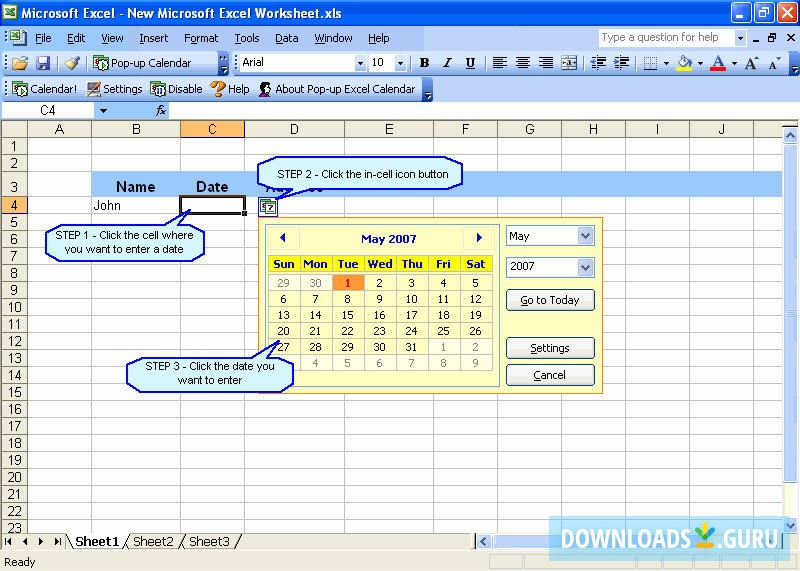Open the 2007 year dropdown
The image size is (800, 571).
pyautogui.click(x=585, y=267)
